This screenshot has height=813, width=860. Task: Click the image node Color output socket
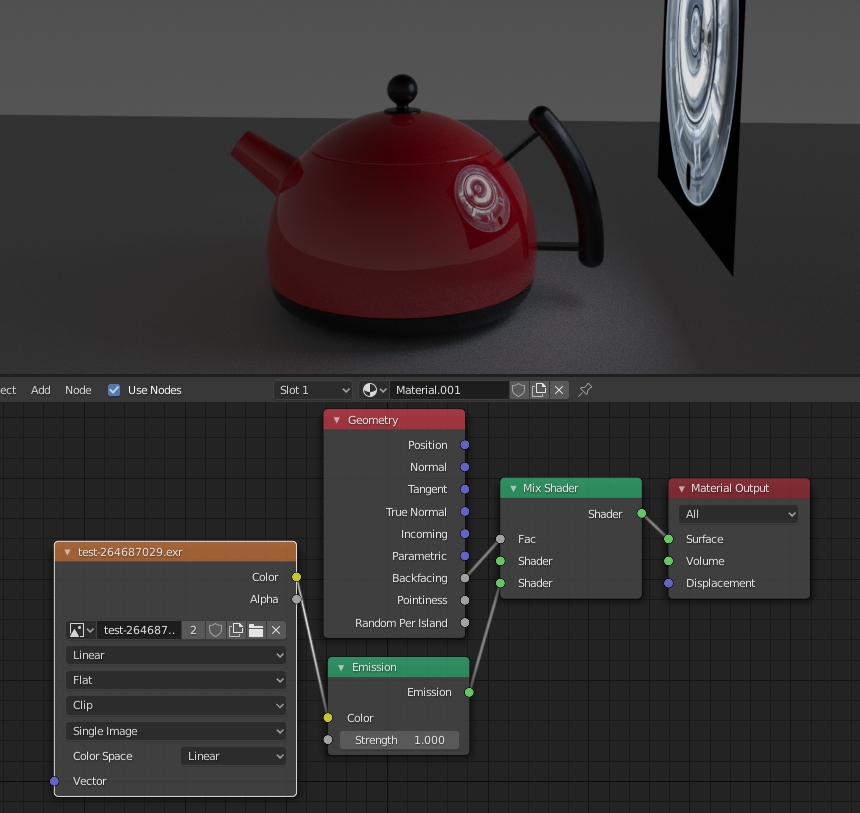(296, 577)
